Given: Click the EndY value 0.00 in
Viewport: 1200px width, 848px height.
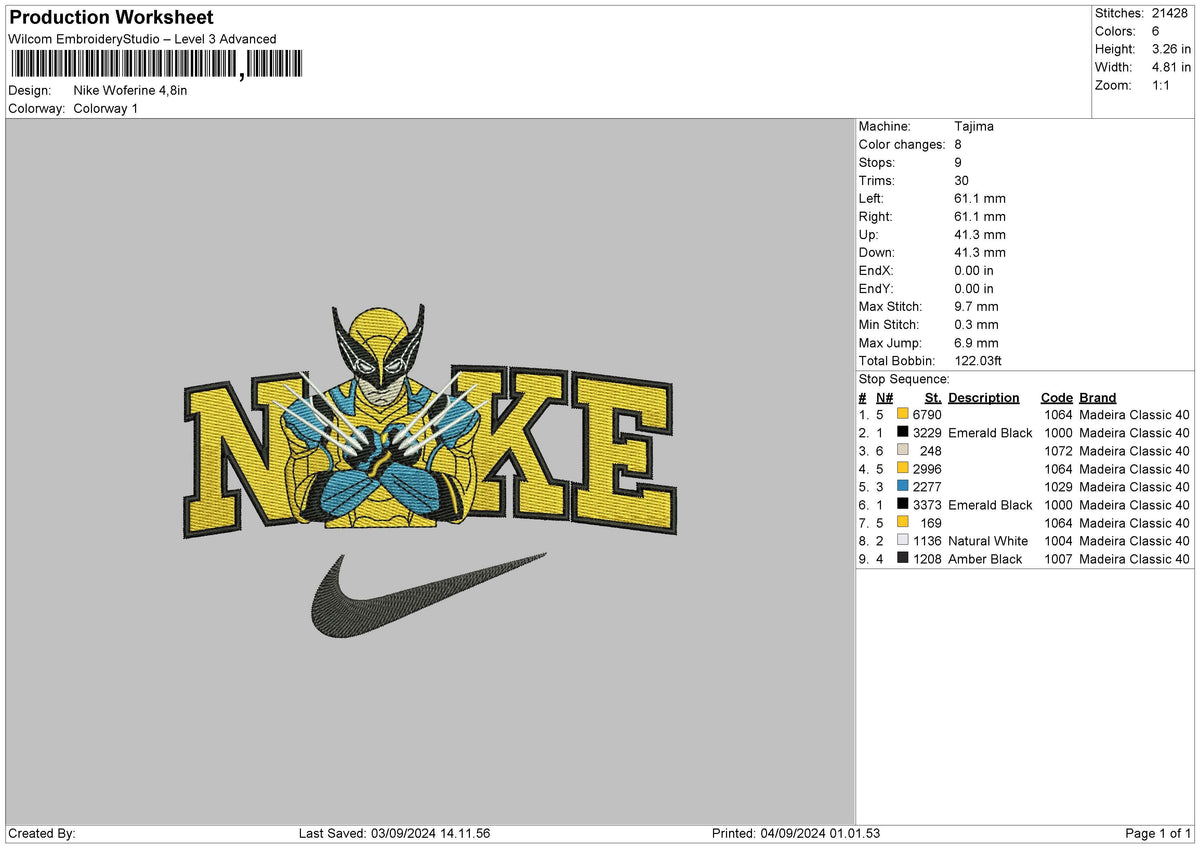Looking at the screenshot, I should point(974,288).
